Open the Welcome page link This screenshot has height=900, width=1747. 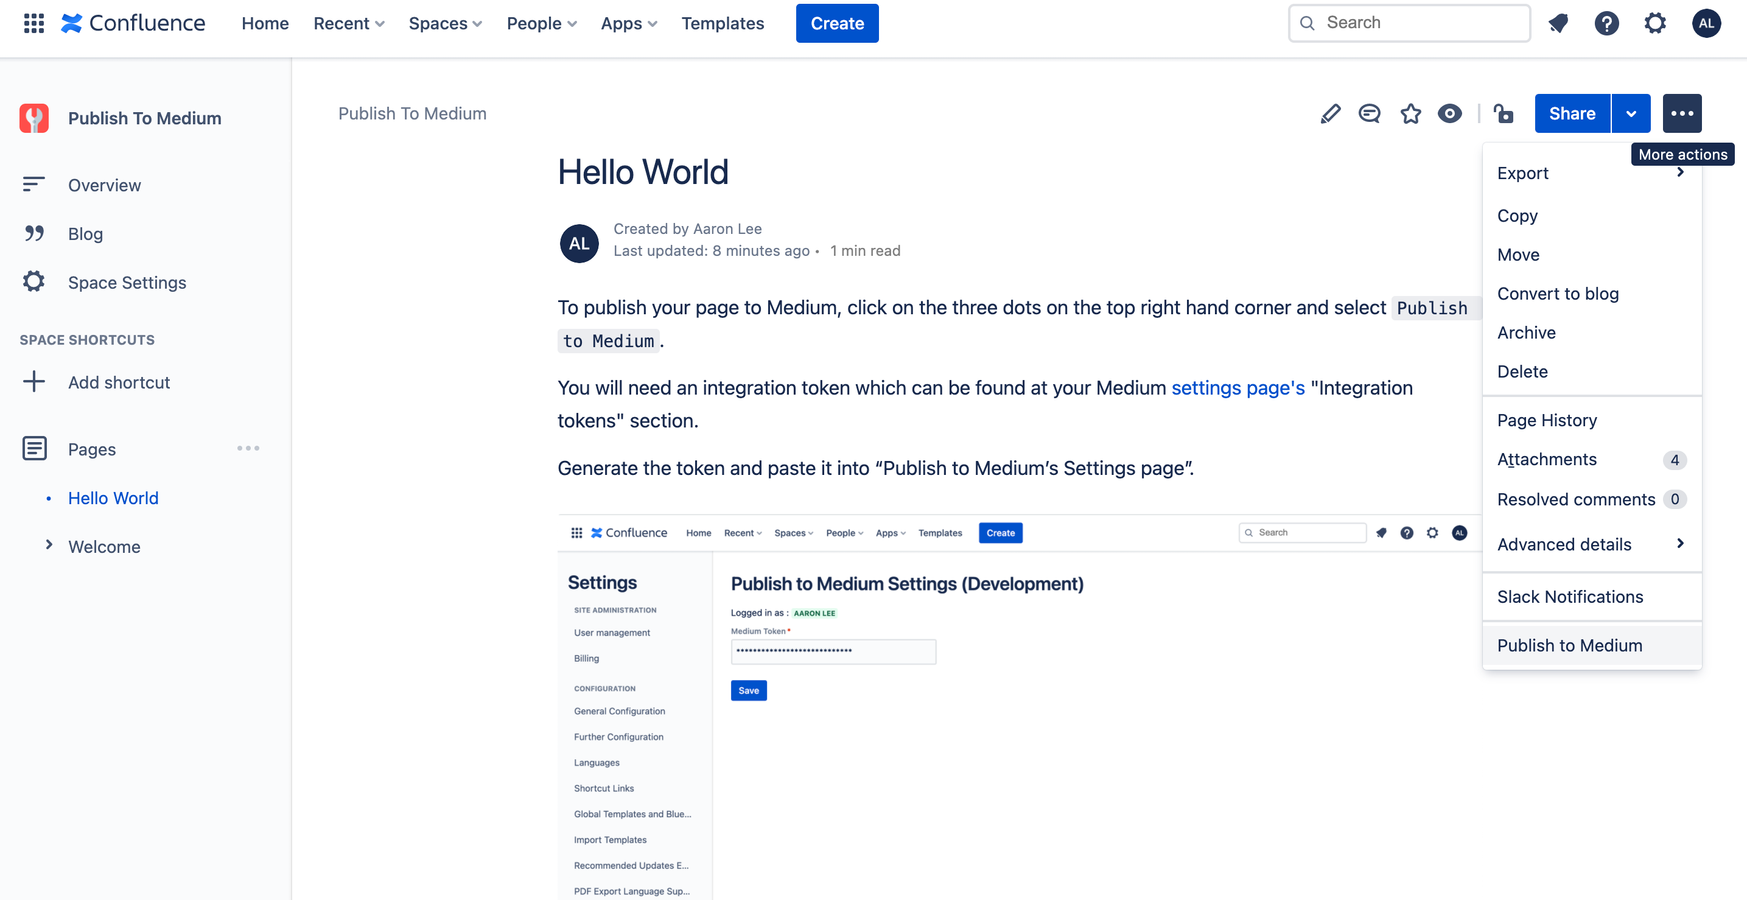tap(104, 547)
